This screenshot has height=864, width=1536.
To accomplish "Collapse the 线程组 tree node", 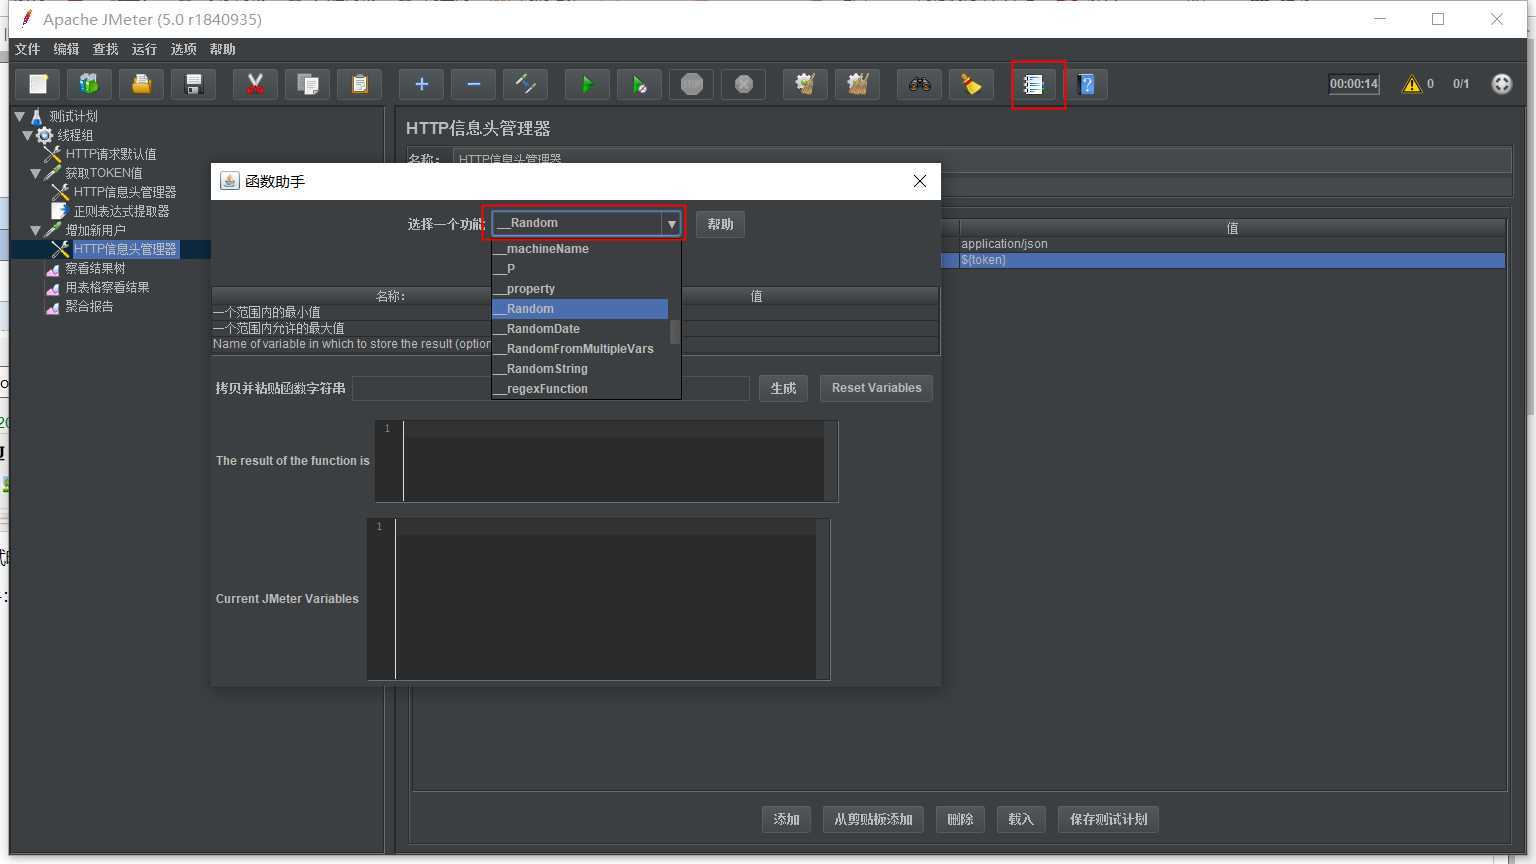I will (28, 135).
